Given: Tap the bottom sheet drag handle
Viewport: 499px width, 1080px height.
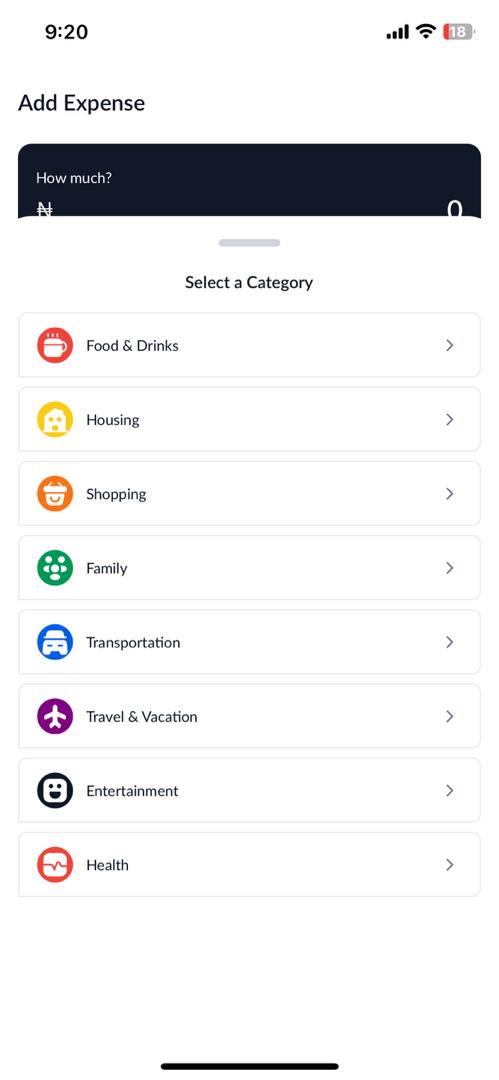Looking at the screenshot, I should tap(250, 242).
